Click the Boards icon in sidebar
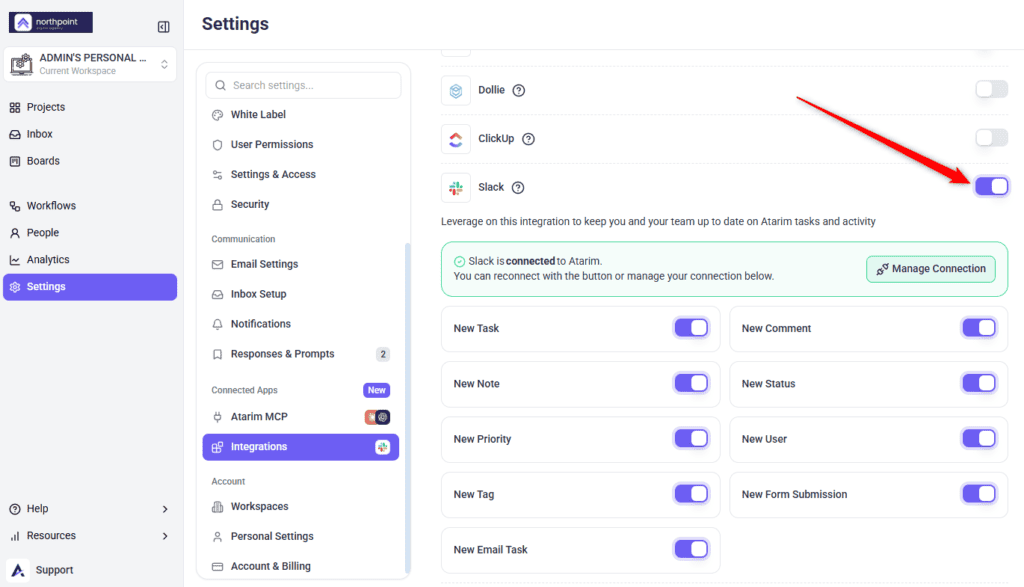 click(15, 161)
